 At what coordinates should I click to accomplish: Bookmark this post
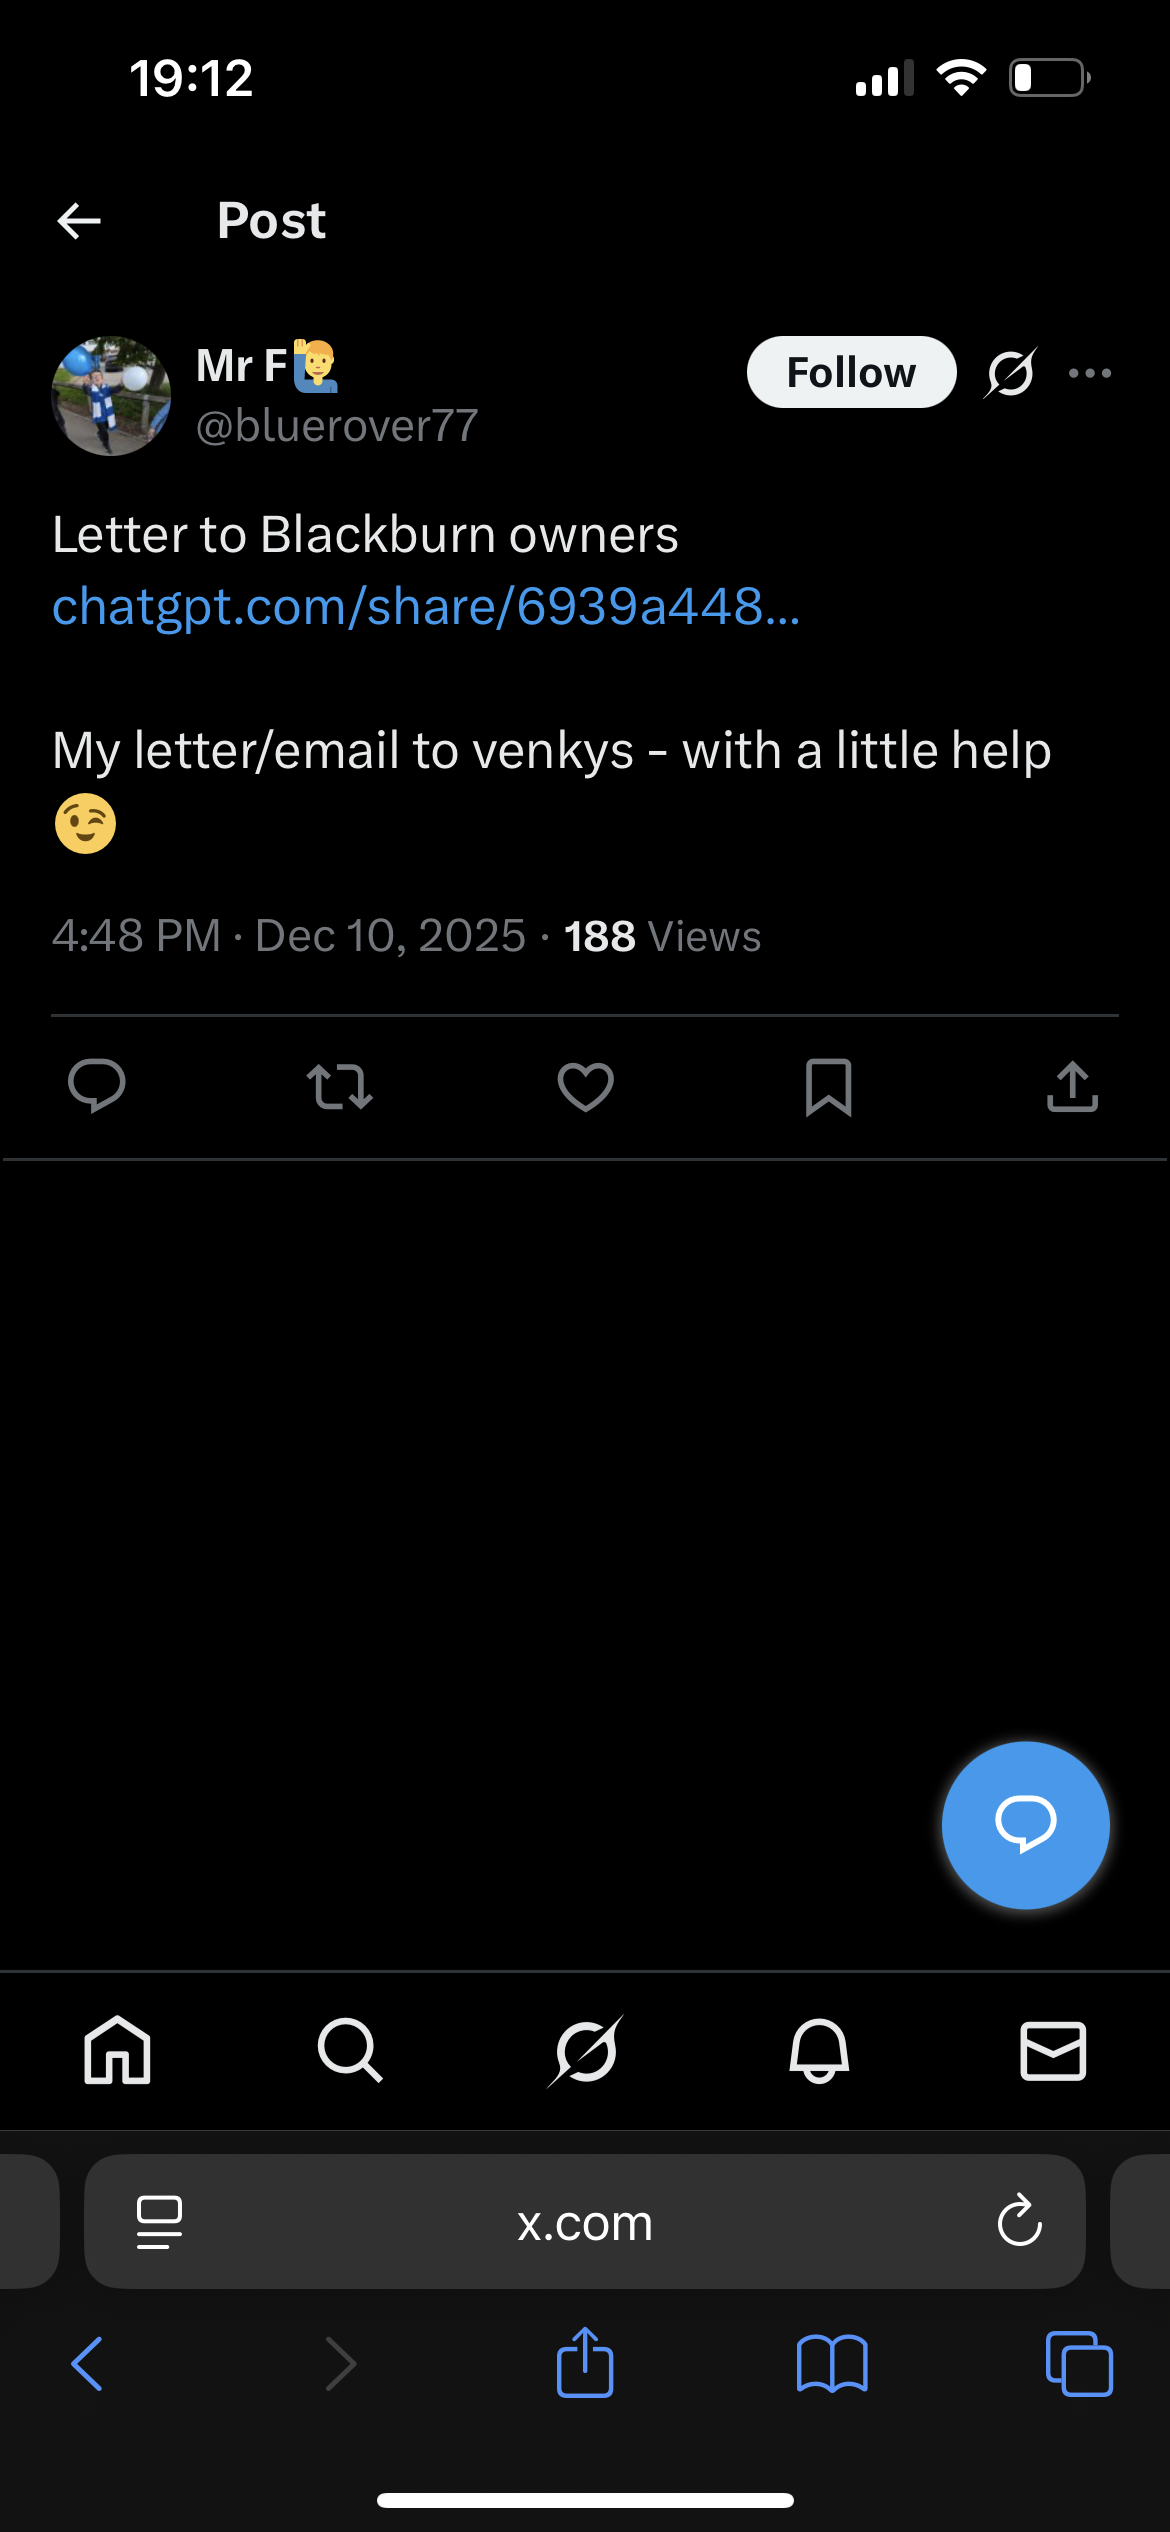point(828,1087)
